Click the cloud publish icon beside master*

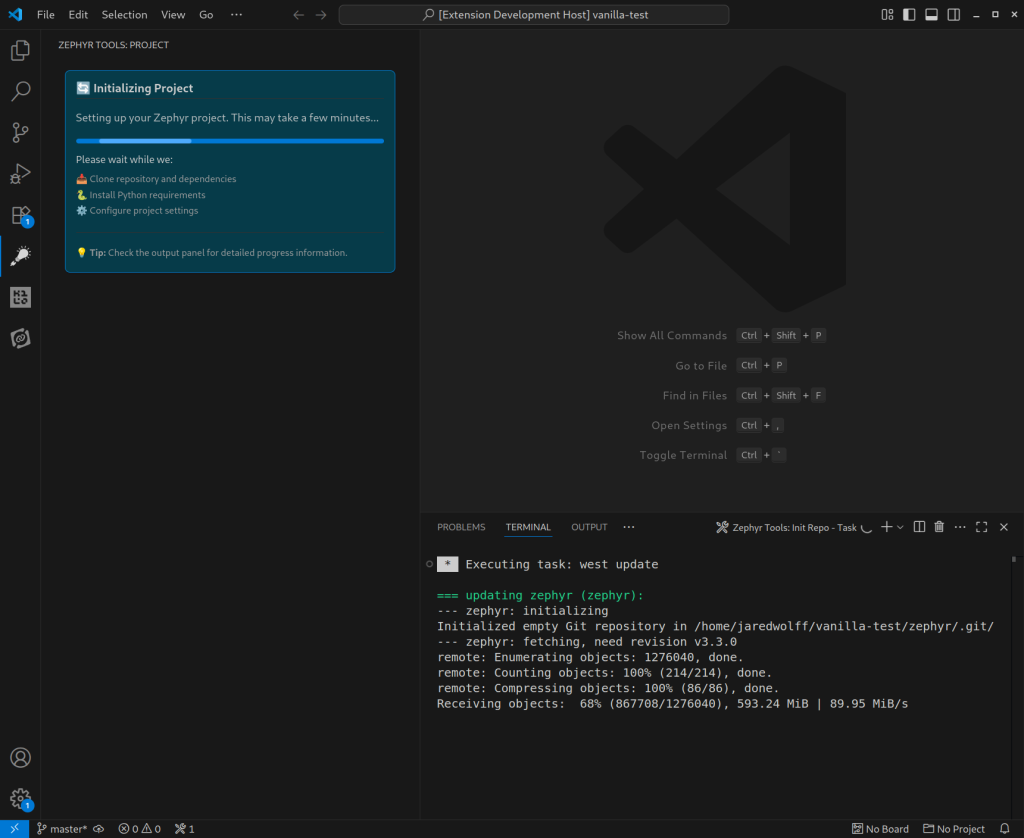coord(99,829)
